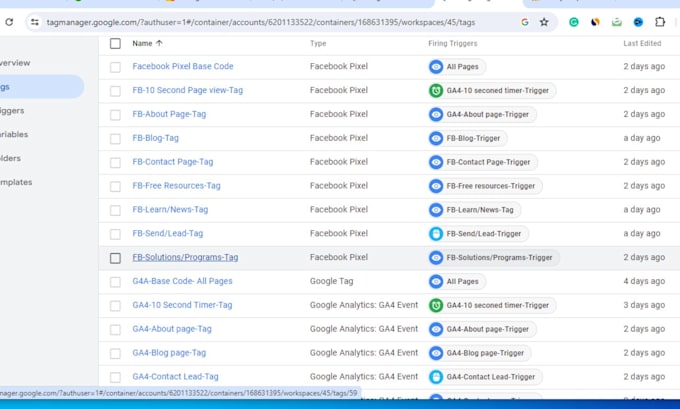The image size is (680, 409).
Task: Tick the FB-About Page-Tag checkbox
Action: point(115,115)
